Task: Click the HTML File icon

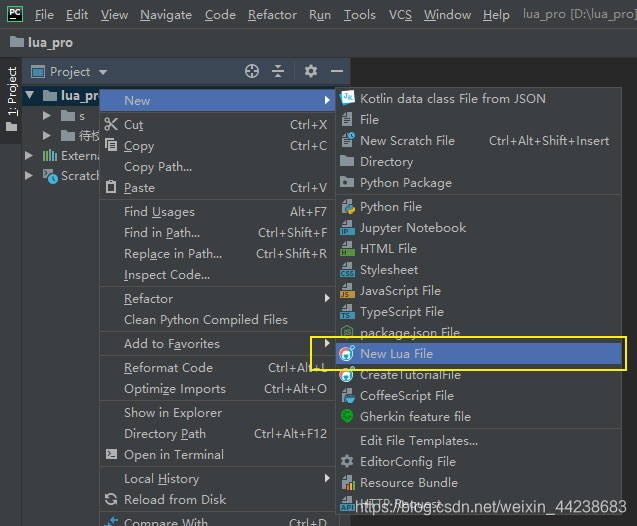Action: coord(347,249)
